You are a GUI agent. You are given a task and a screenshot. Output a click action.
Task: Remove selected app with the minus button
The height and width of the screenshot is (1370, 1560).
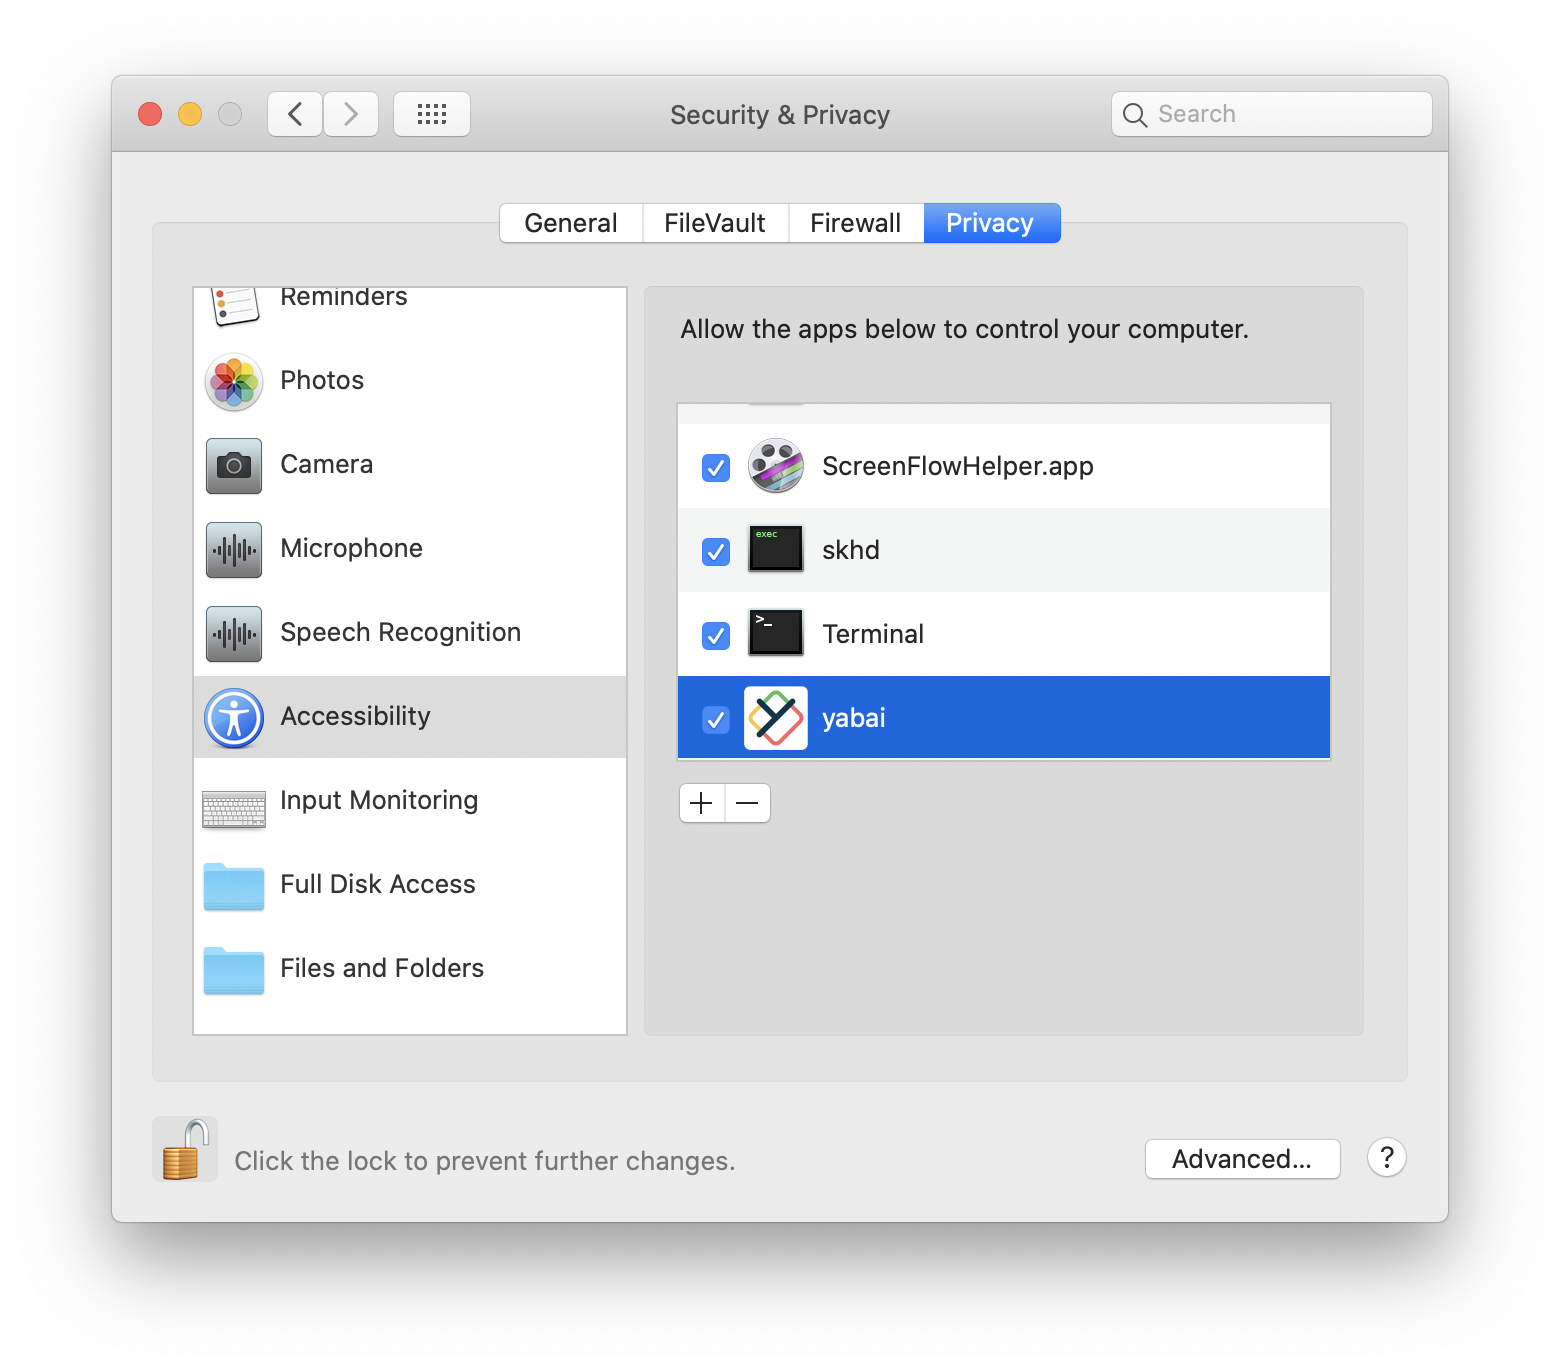pyautogui.click(x=747, y=803)
